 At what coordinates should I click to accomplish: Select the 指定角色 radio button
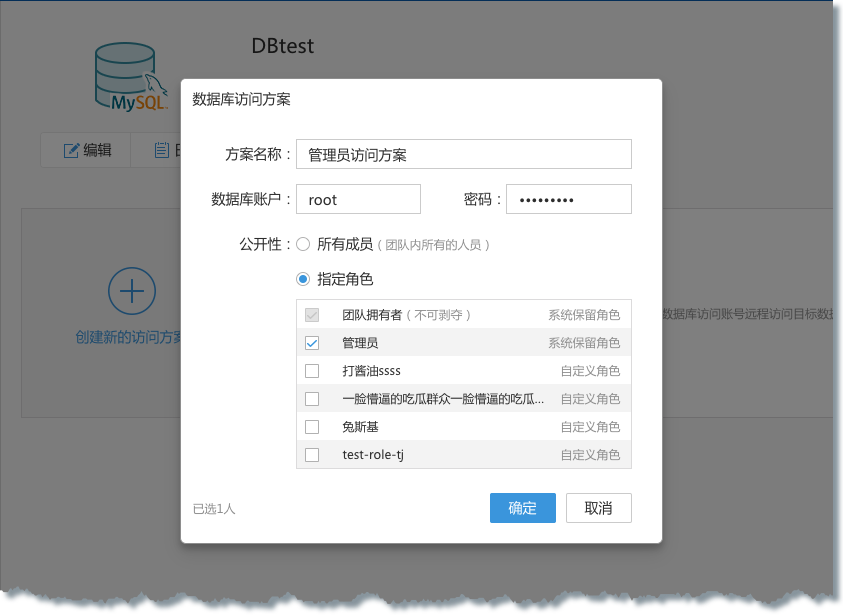[303, 279]
